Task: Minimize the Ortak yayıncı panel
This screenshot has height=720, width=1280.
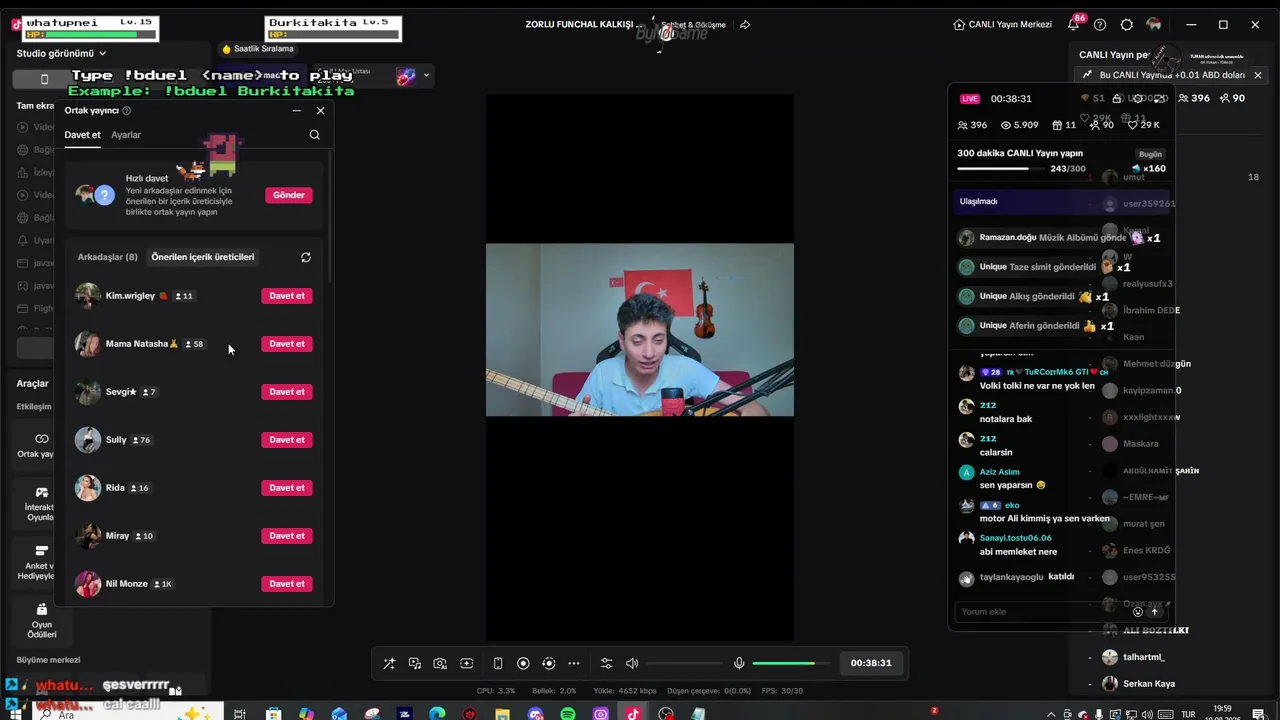Action: point(296,110)
